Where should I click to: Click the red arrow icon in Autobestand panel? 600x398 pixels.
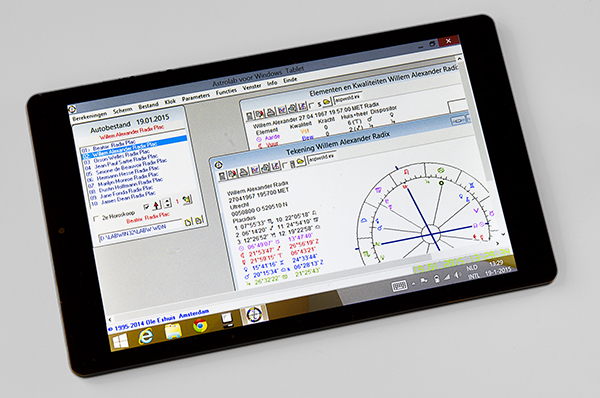pyautogui.click(x=156, y=205)
